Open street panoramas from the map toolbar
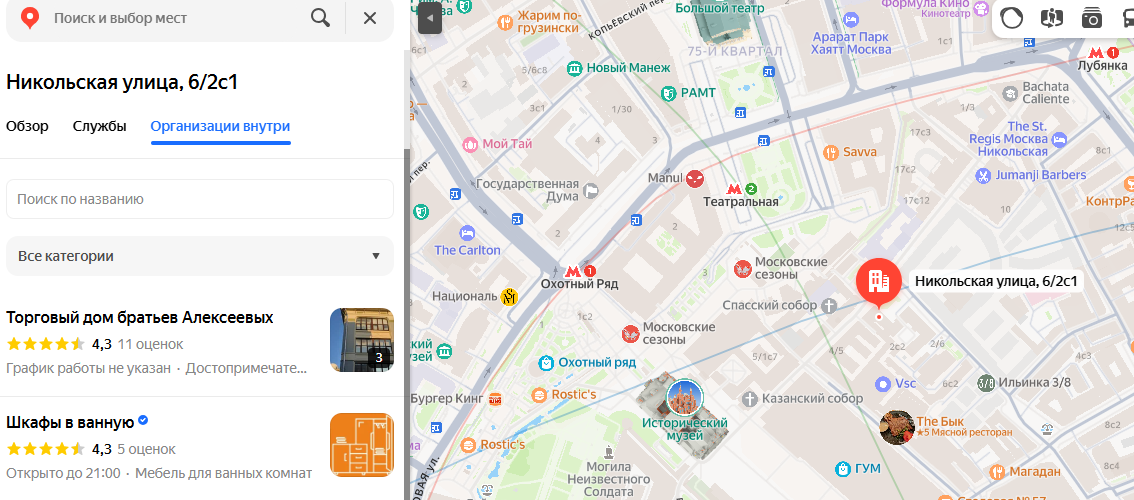This screenshot has width=1134, height=500. tap(1051, 18)
